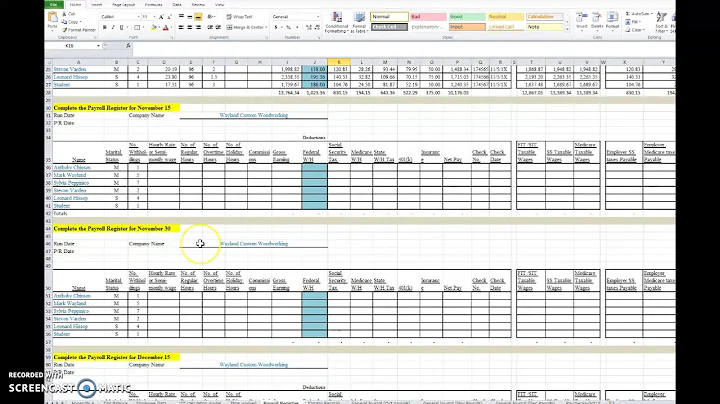Apply the Good cell style
This screenshot has height=404, width=720.
tap(467, 17)
